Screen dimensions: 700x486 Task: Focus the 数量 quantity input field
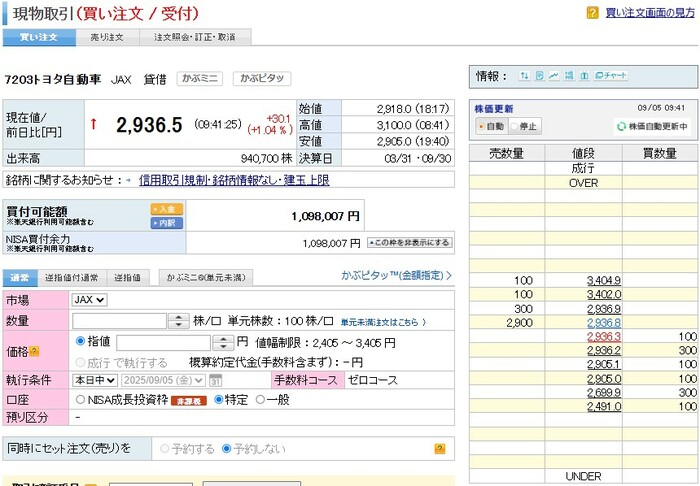coord(120,321)
